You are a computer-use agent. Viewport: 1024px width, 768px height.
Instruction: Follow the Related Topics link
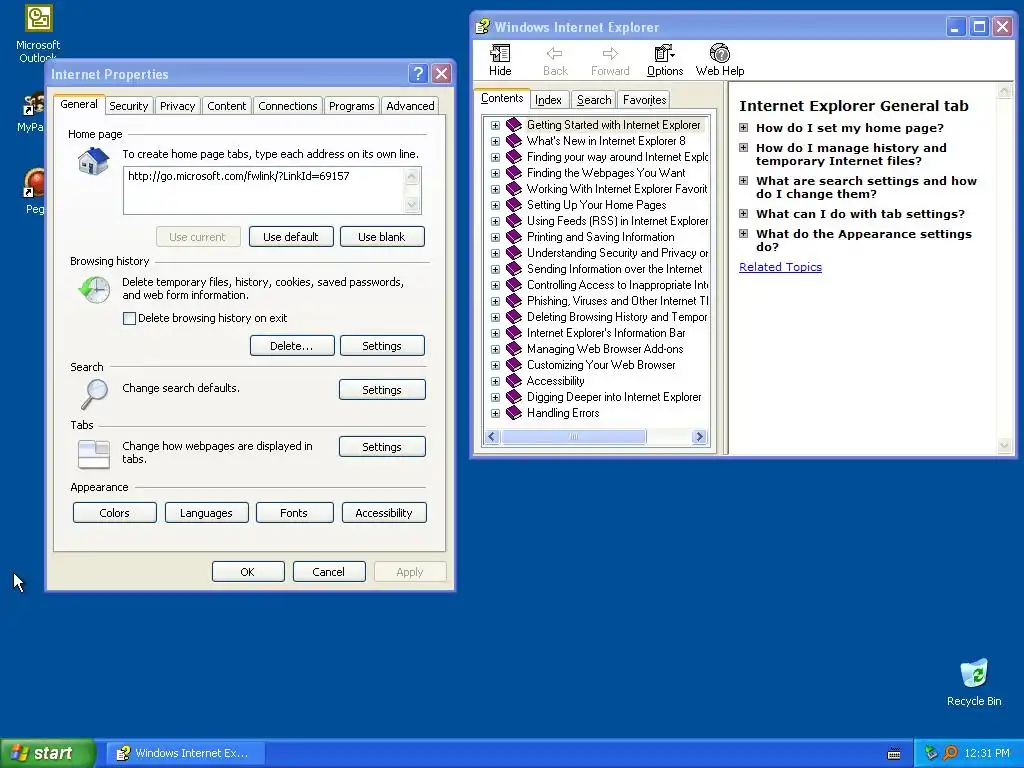780,267
